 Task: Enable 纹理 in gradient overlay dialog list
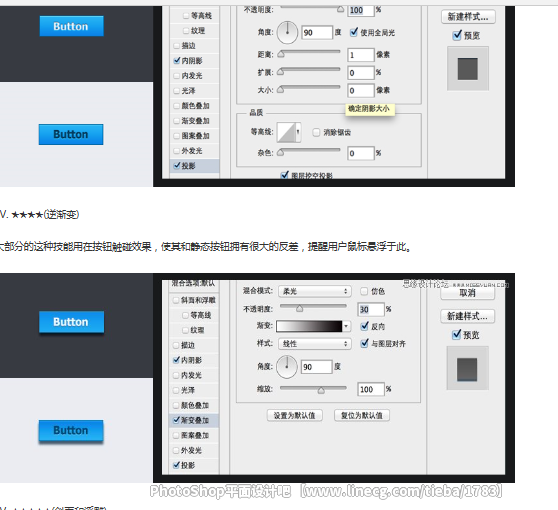(x=185, y=330)
